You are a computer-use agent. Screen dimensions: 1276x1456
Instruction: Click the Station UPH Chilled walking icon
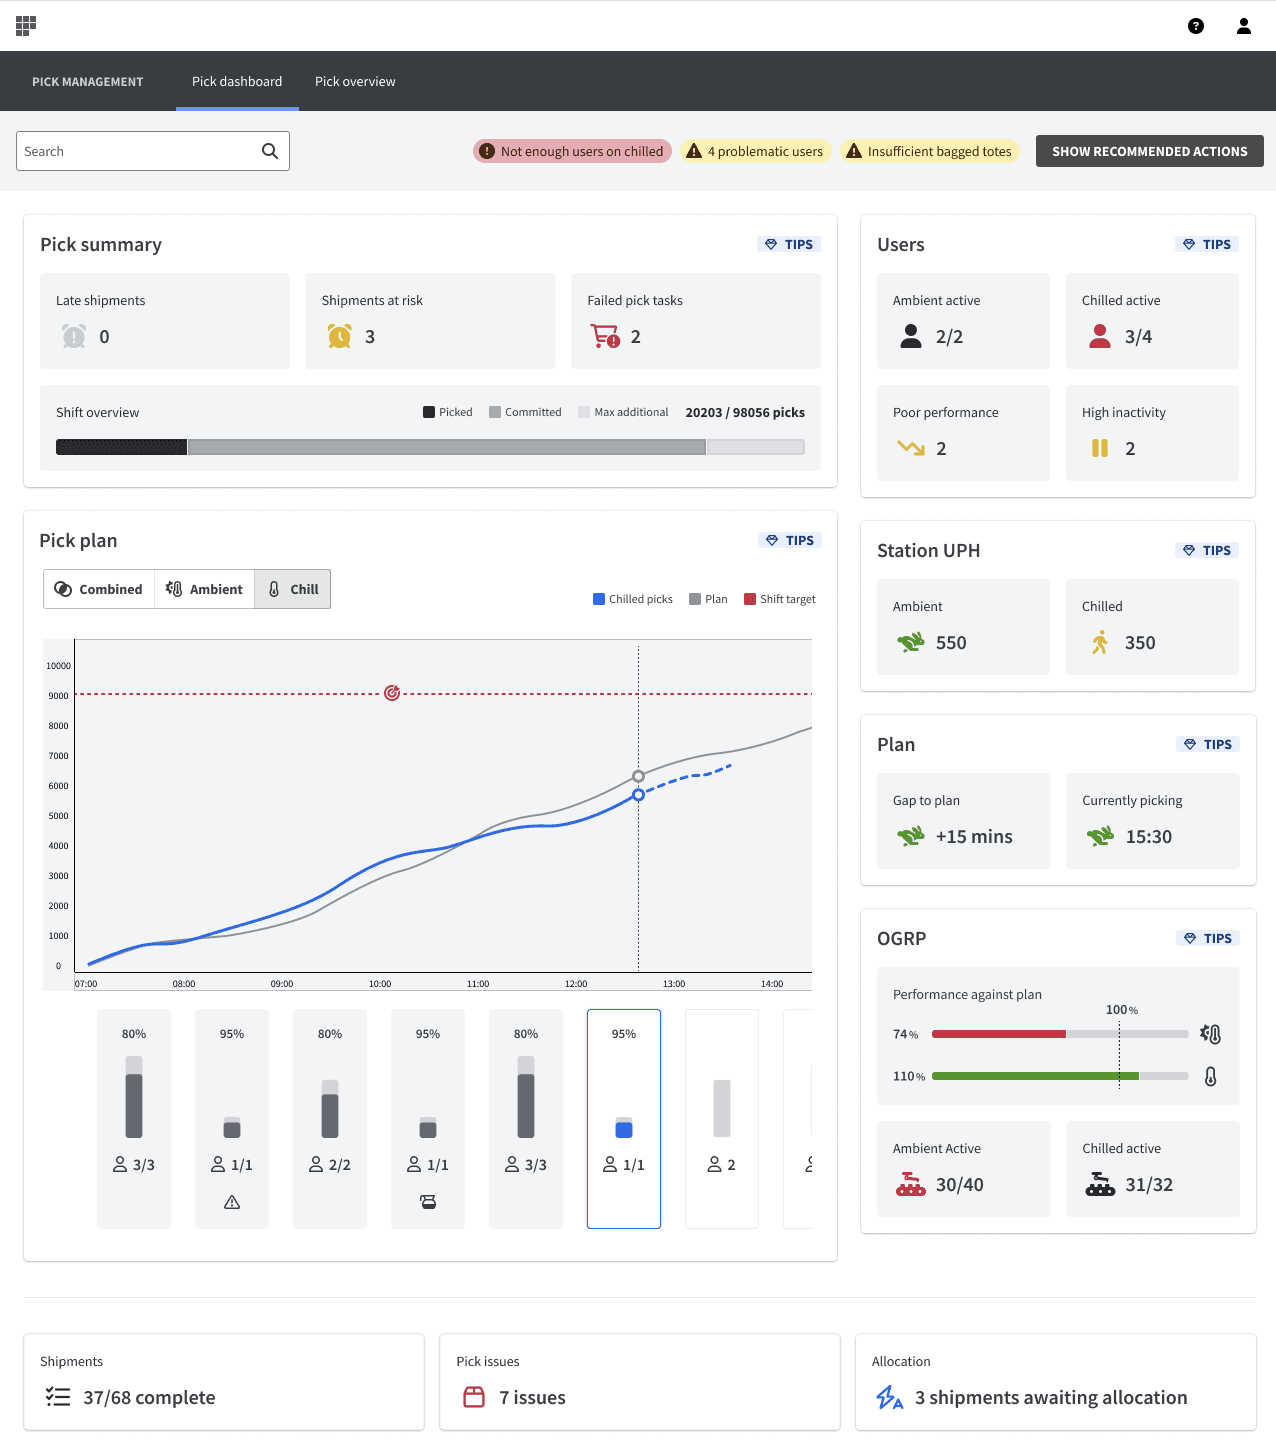pyautogui.click(x=1100, y=642)
